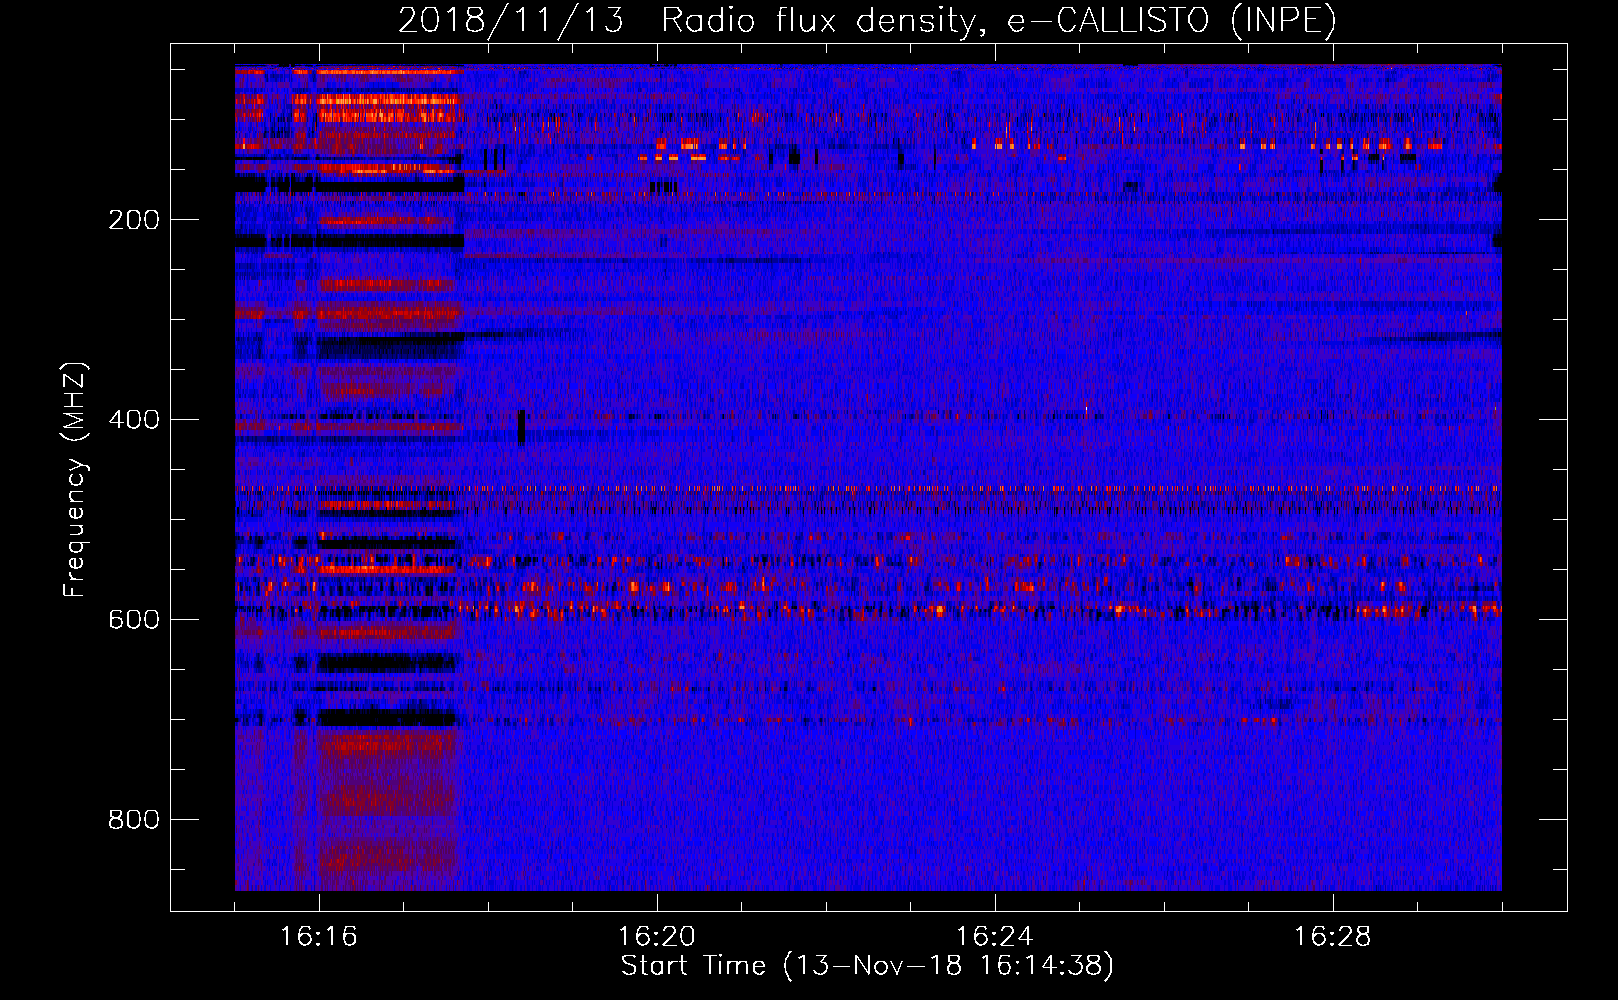Click the 200 frequency tick label

point(134,220)
